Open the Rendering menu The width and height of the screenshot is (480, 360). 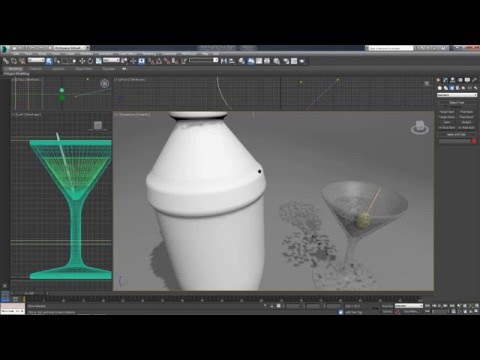coord(149,54)
